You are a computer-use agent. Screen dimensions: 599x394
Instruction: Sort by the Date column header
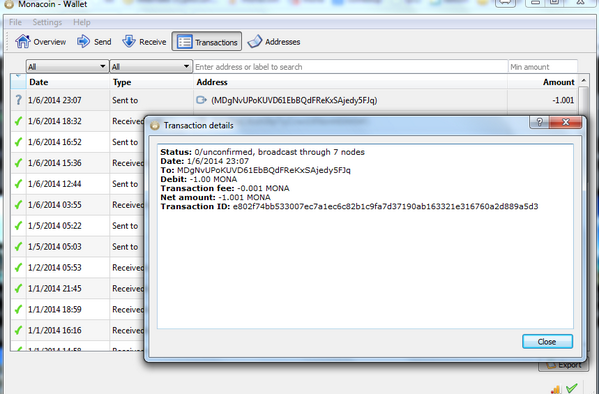click(68, 82)
